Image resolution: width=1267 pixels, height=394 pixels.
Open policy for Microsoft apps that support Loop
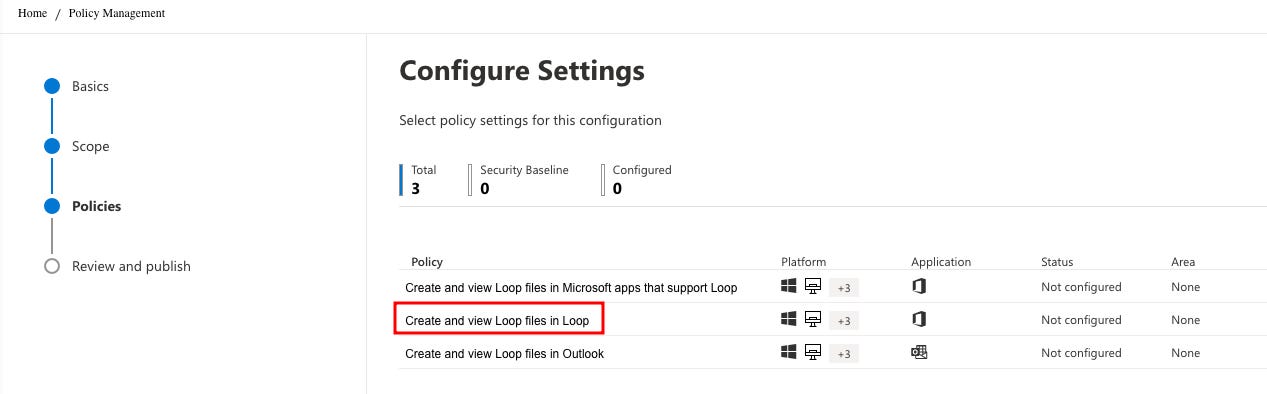[x=571, y=288]
